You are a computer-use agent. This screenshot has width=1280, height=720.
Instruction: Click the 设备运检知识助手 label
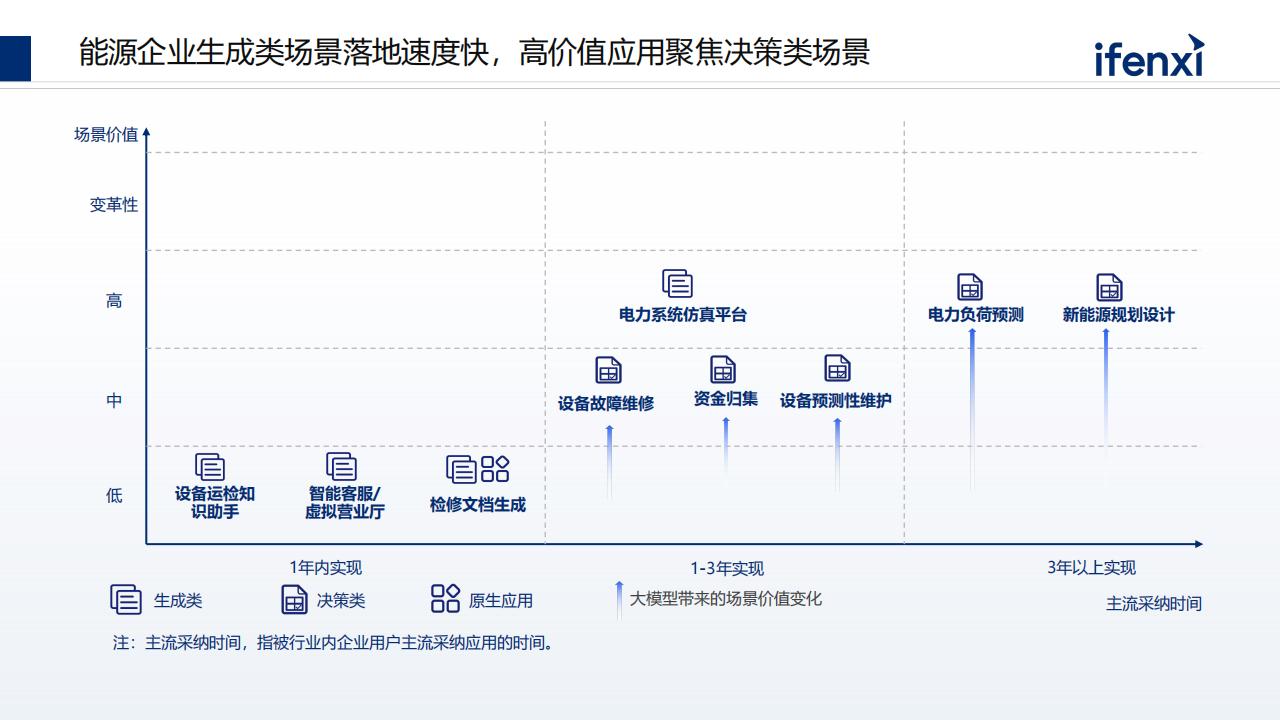[215, 503]
